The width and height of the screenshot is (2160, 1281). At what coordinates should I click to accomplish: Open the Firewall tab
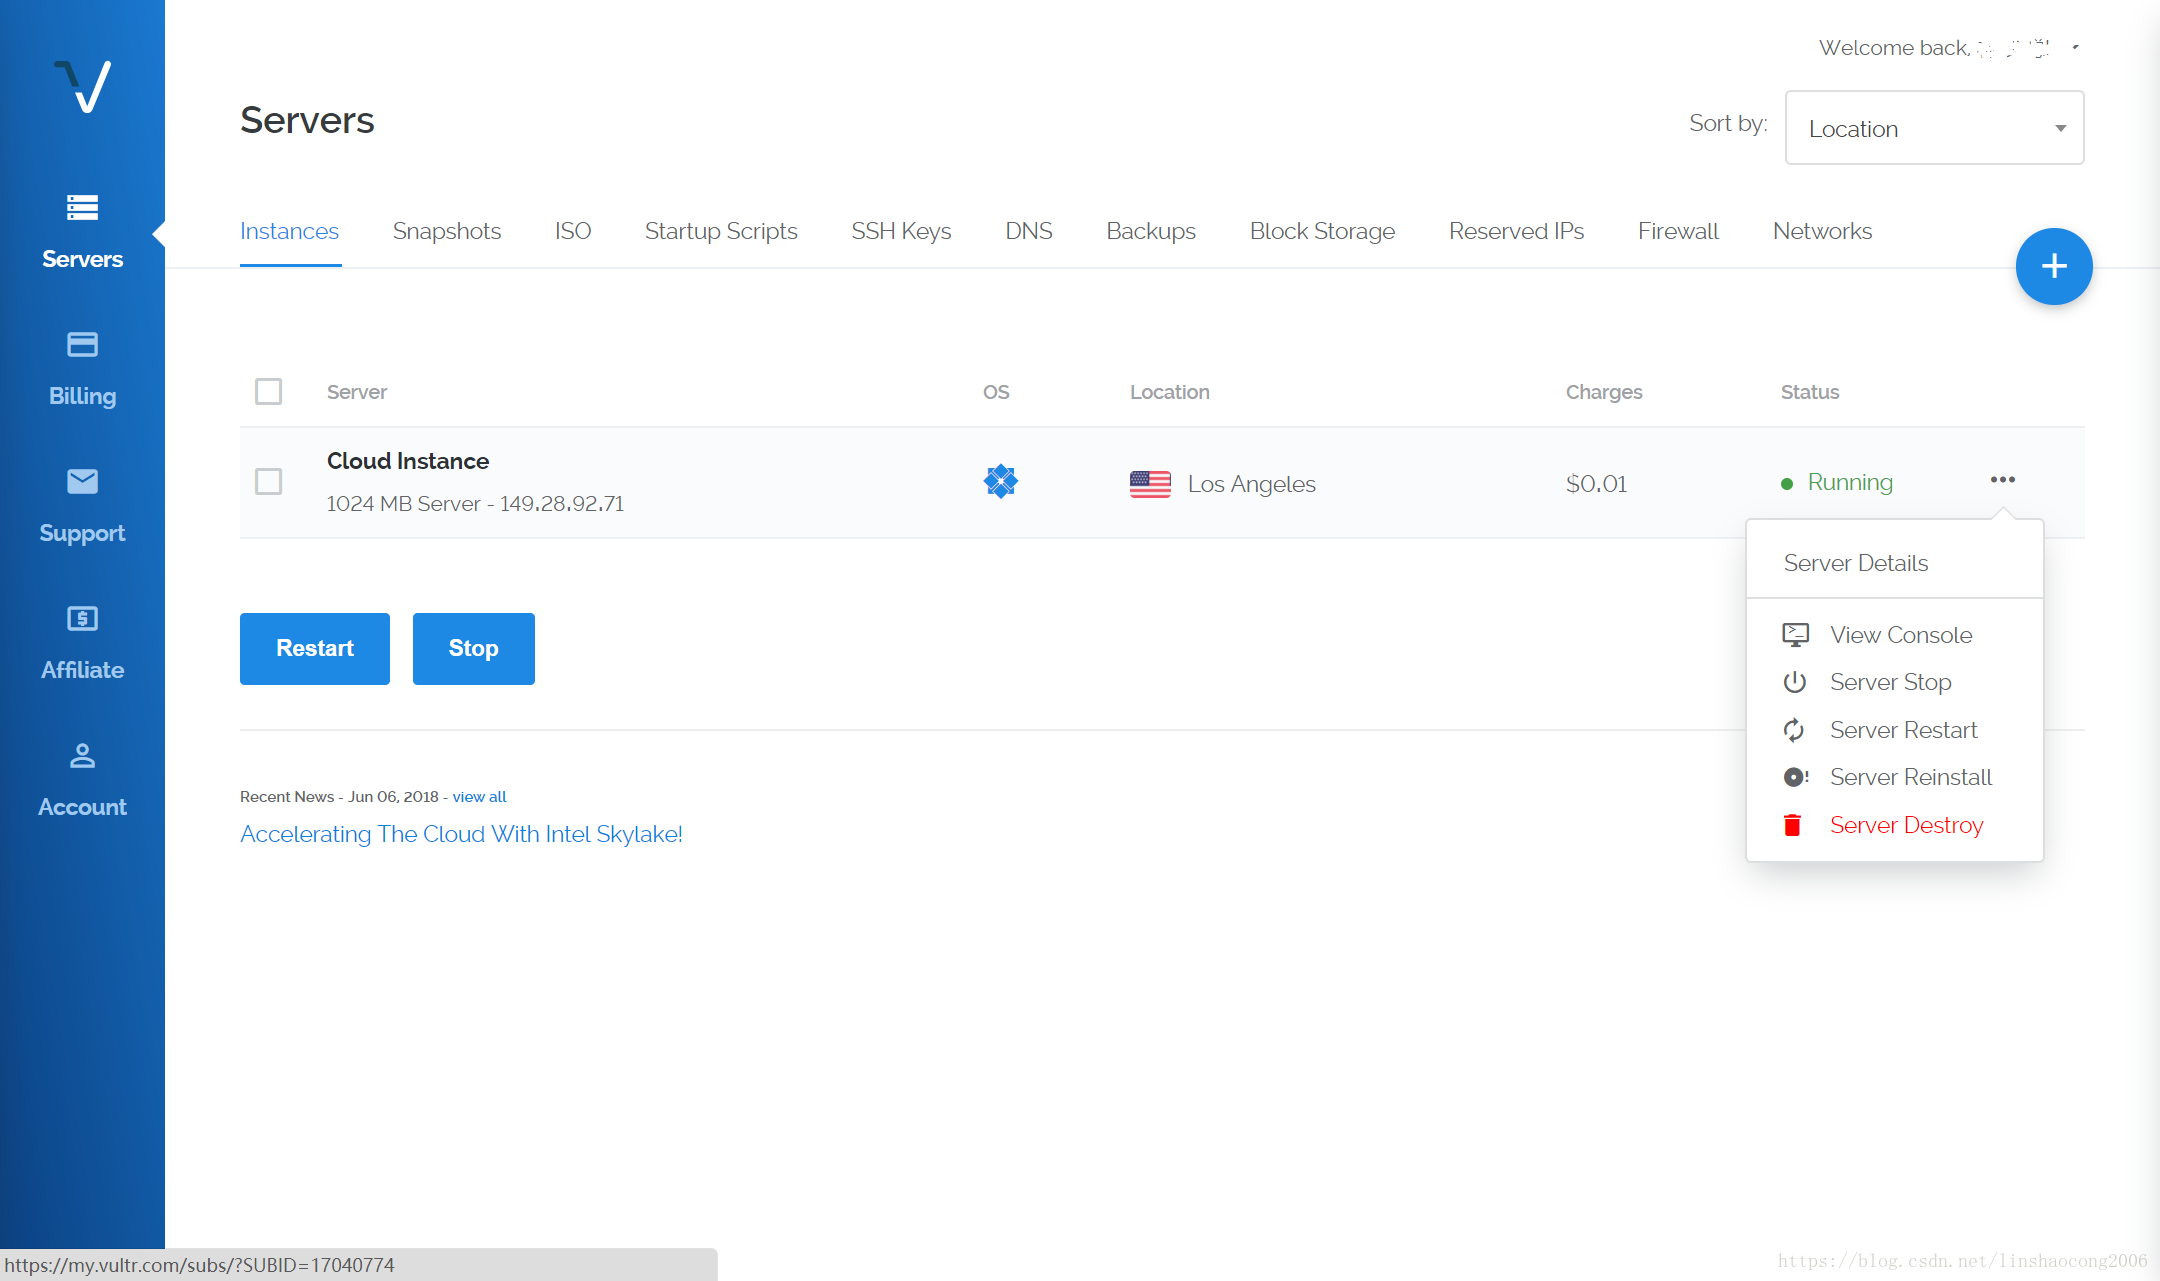pyautogui.click(x=1677, y=231)
